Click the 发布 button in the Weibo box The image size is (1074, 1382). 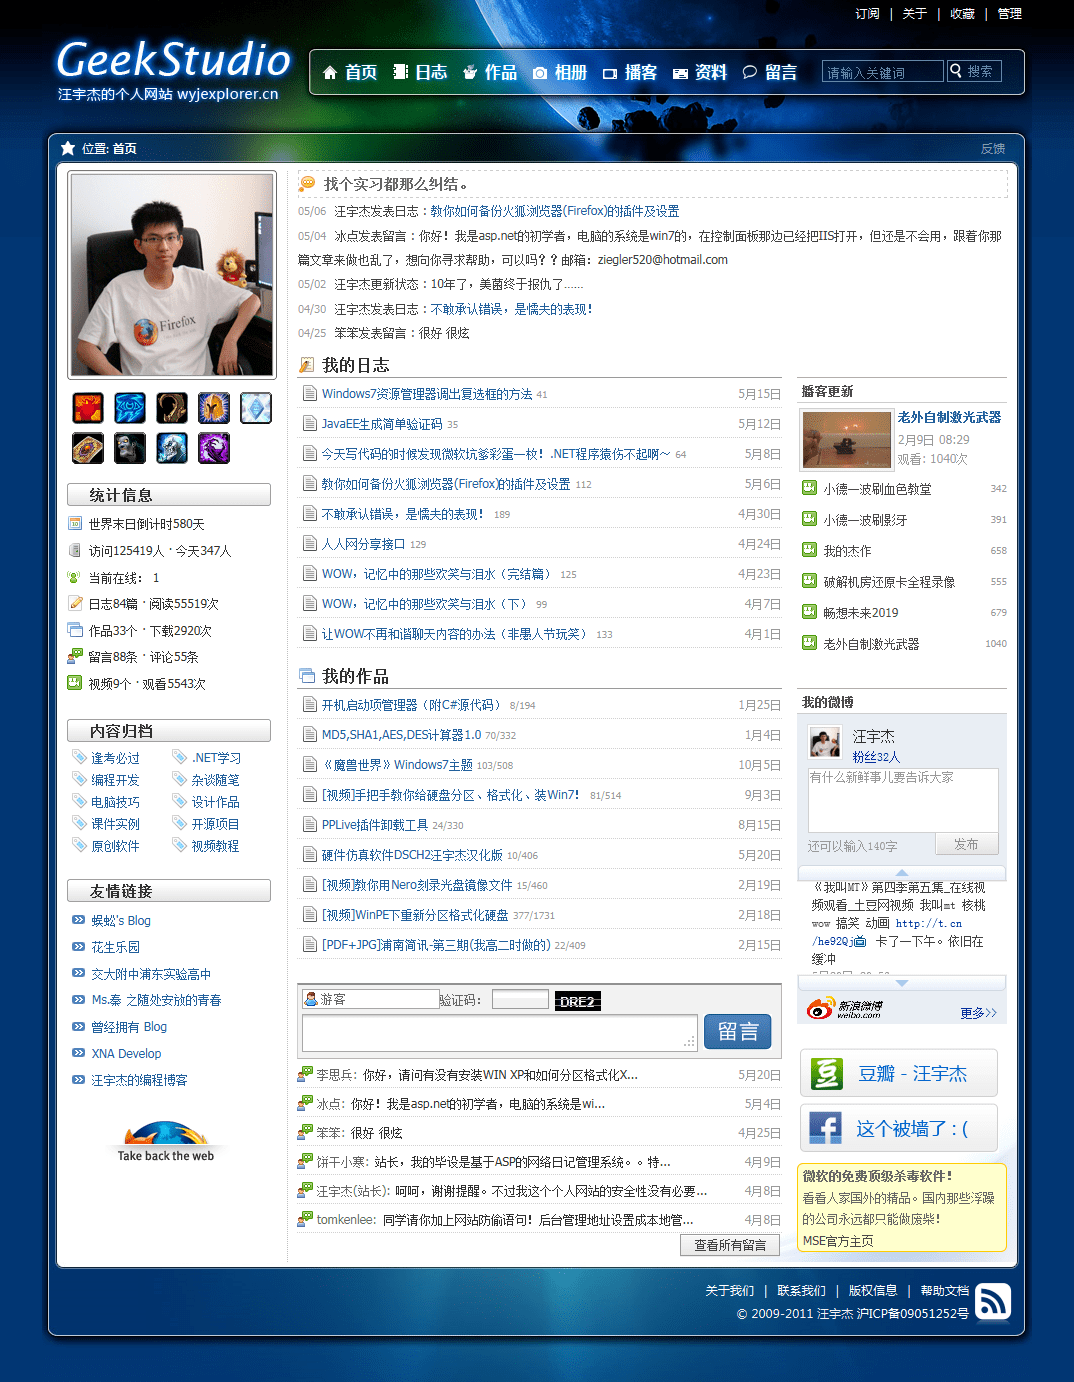pyautogui.click(x=966, y=843)
